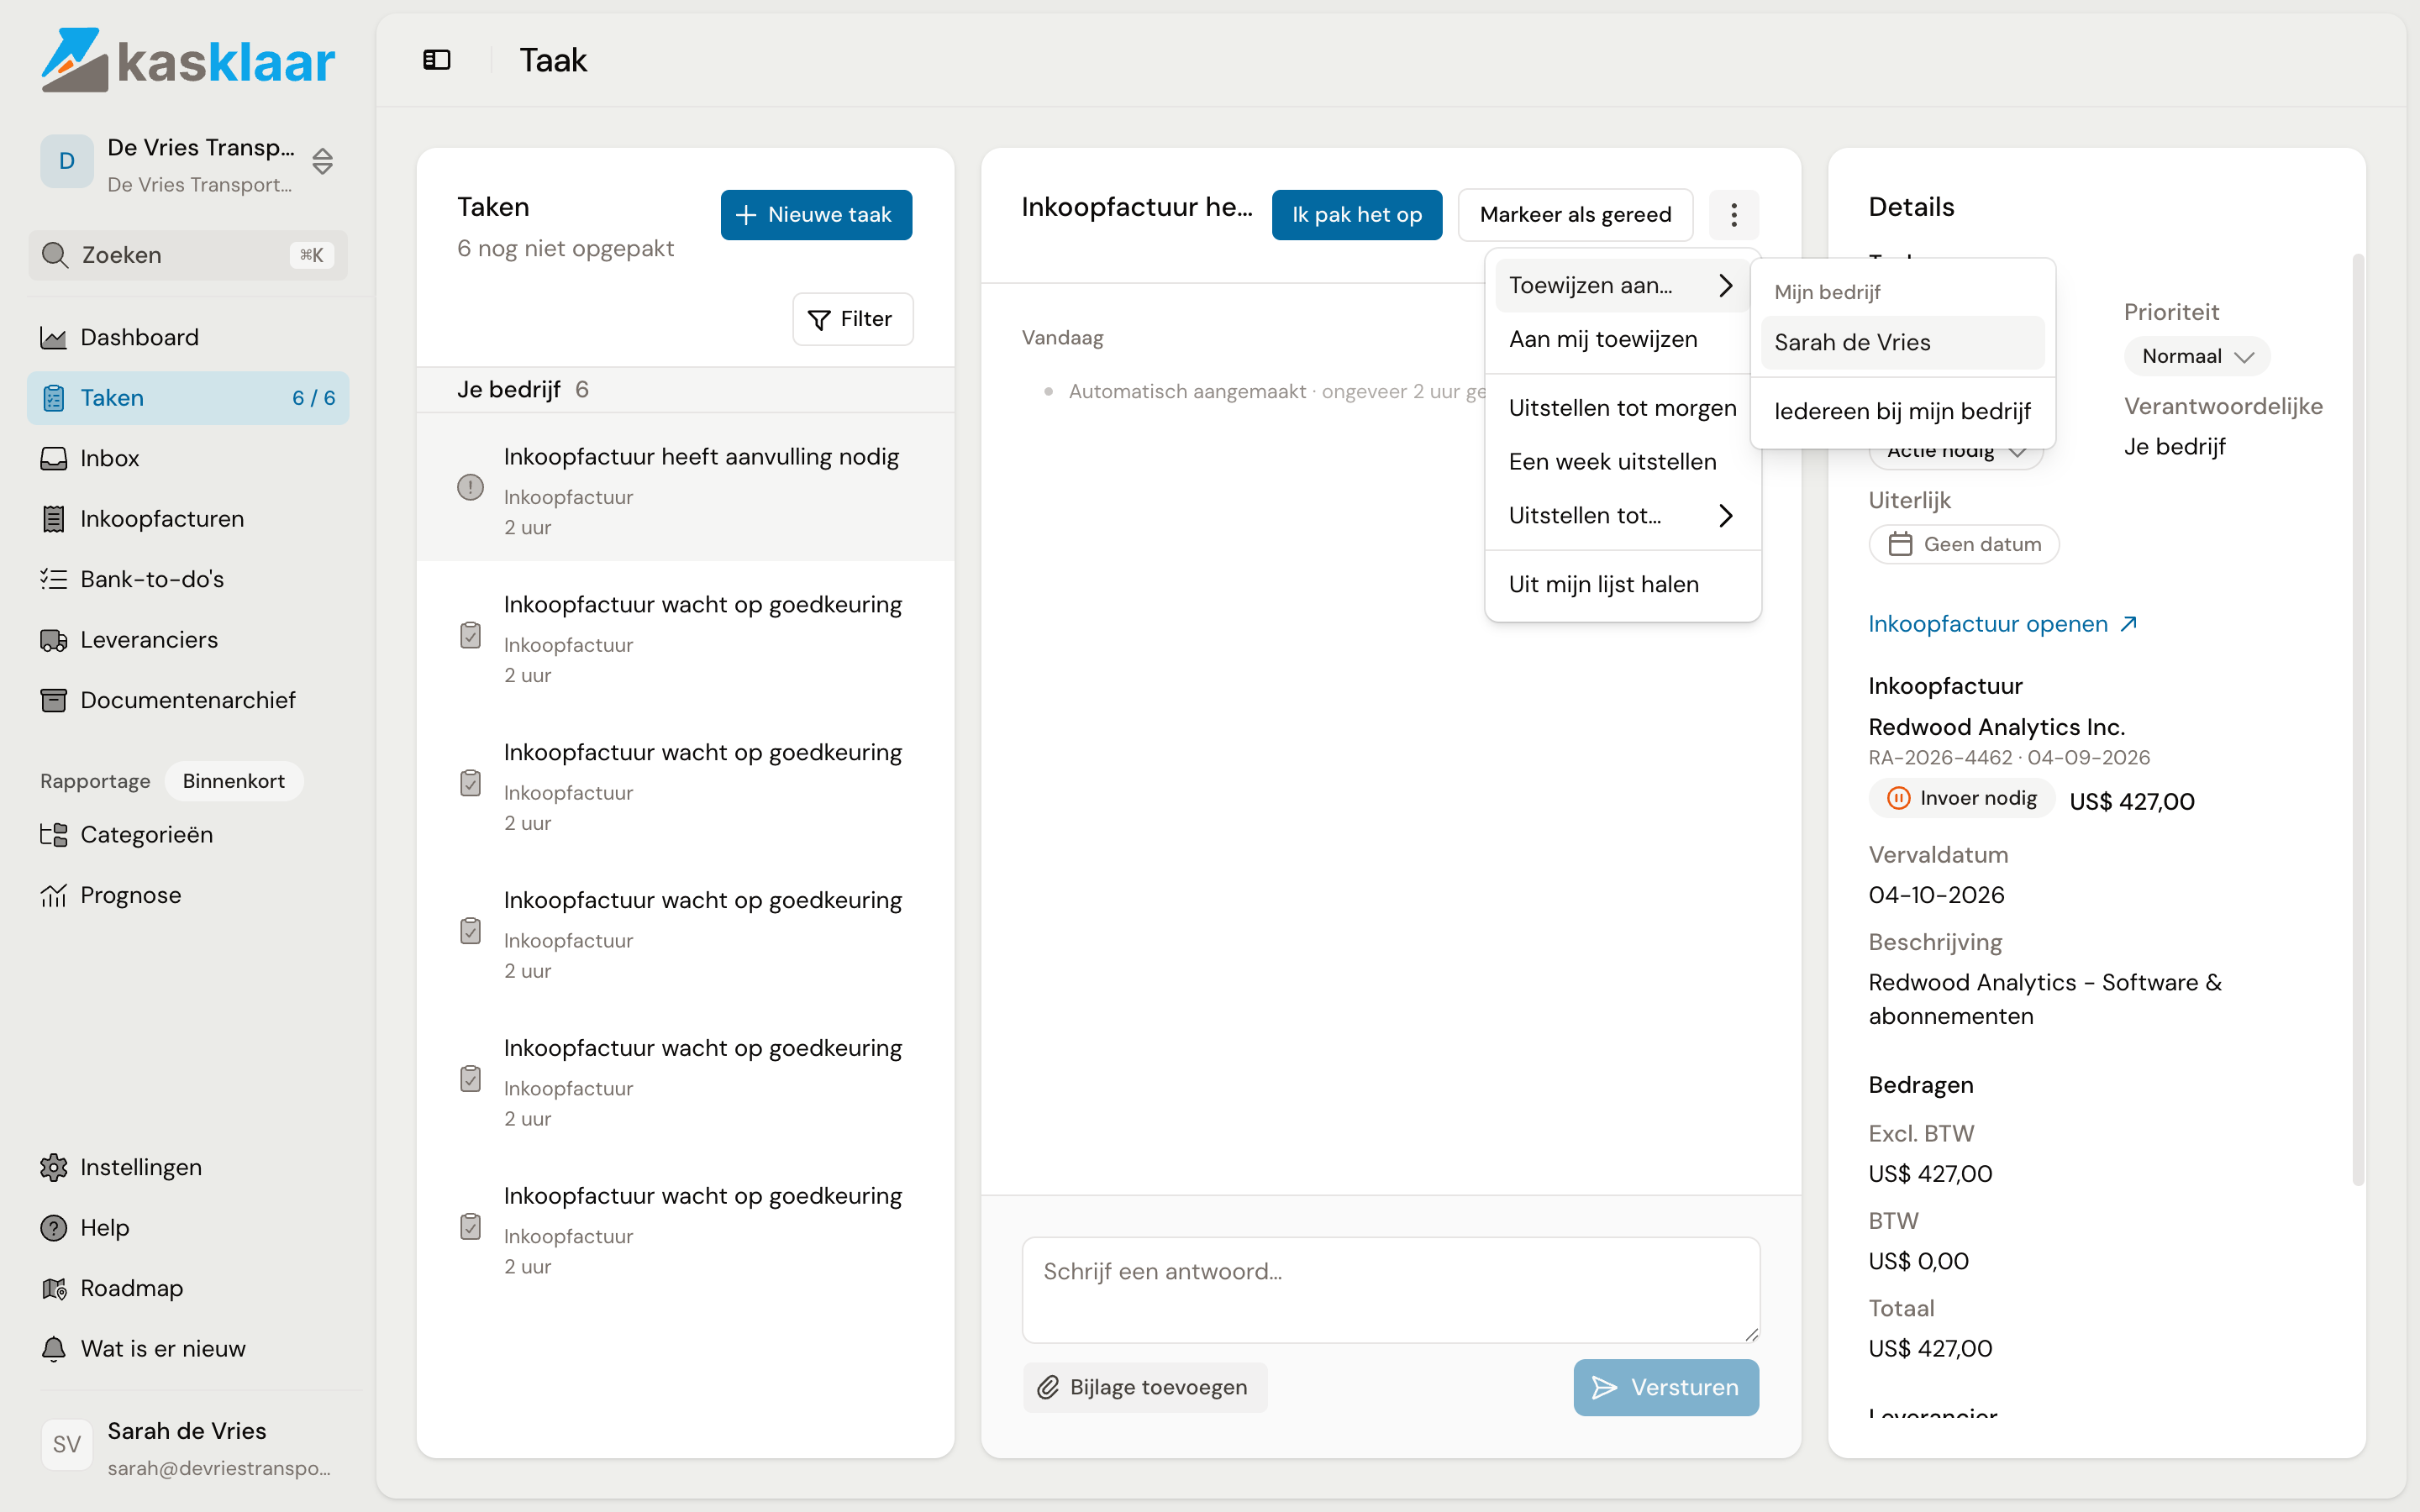
Task: Click the Schrijf een antwoord text field
Action: 1390,1289
